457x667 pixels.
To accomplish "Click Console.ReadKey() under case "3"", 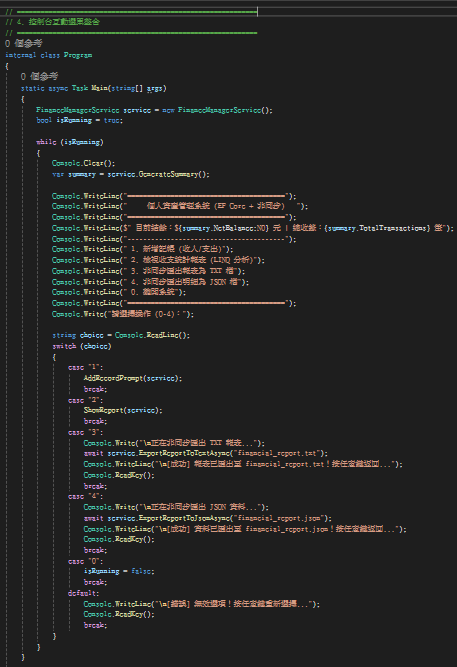I will tap(119, 475).
